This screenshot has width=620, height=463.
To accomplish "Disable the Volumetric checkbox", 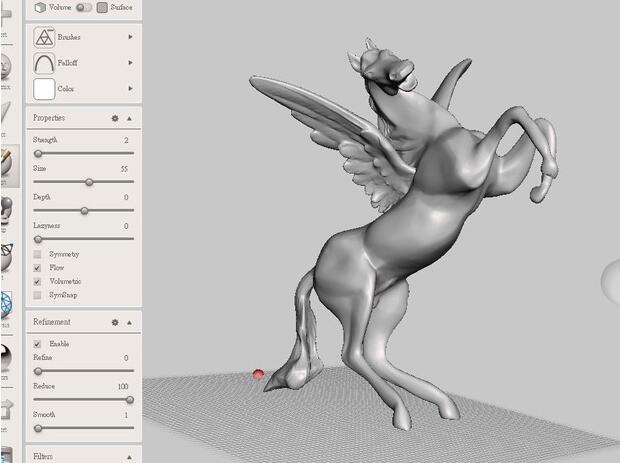I will tap(38, 282).
